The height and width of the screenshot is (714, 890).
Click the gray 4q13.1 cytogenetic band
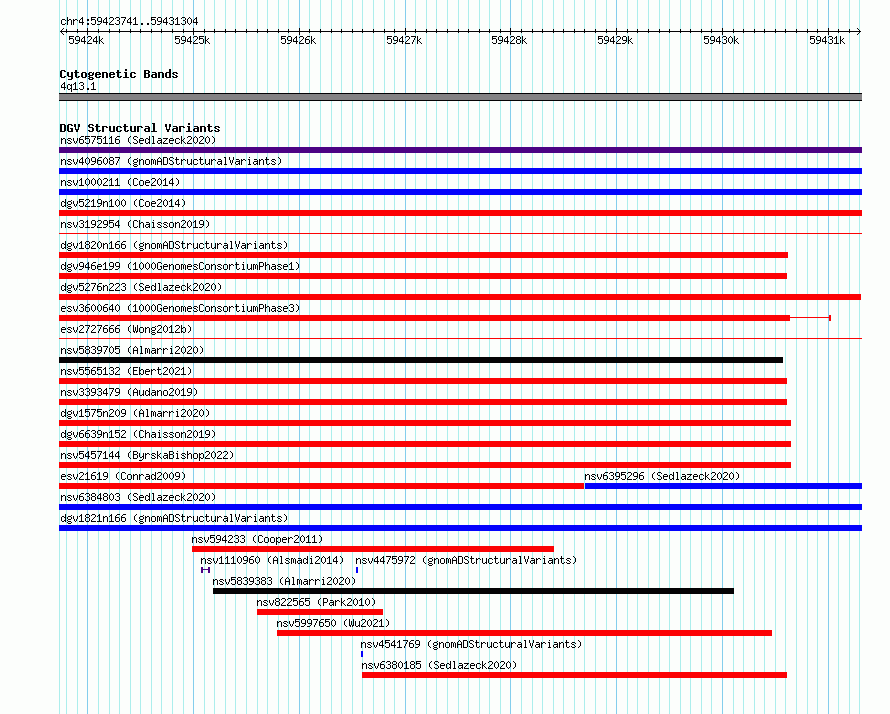coord(460,97)
